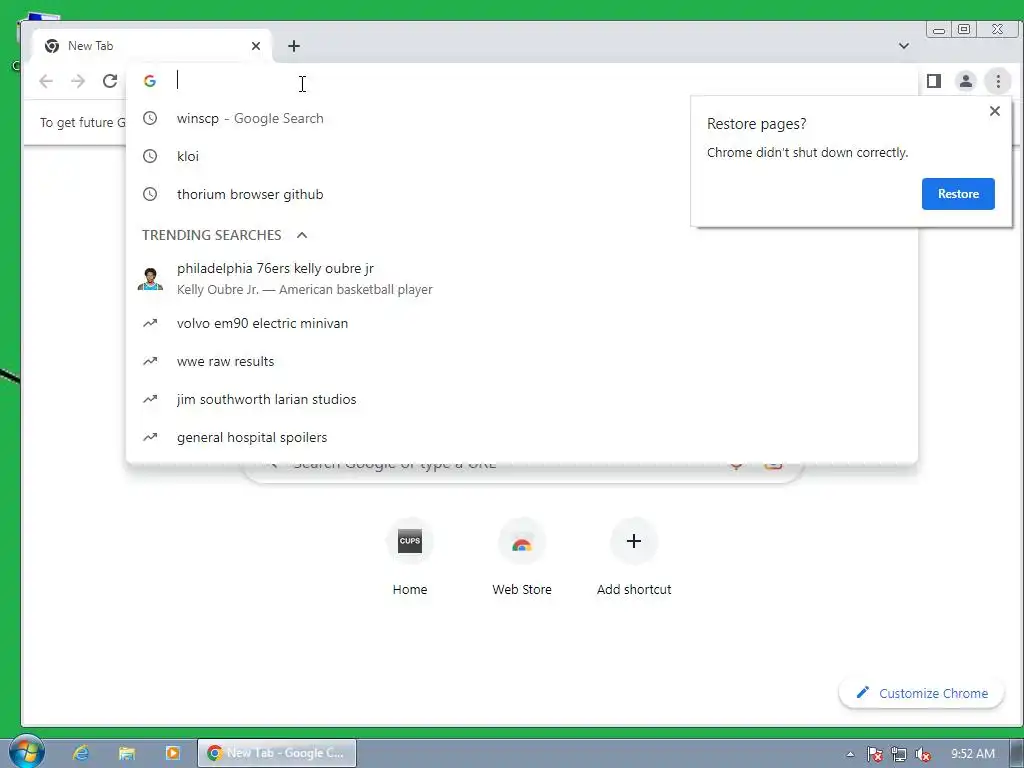Viewport: 1024px width, 768px height.
Task: Open Chrome three-dot menu
Action: (998, 81)
